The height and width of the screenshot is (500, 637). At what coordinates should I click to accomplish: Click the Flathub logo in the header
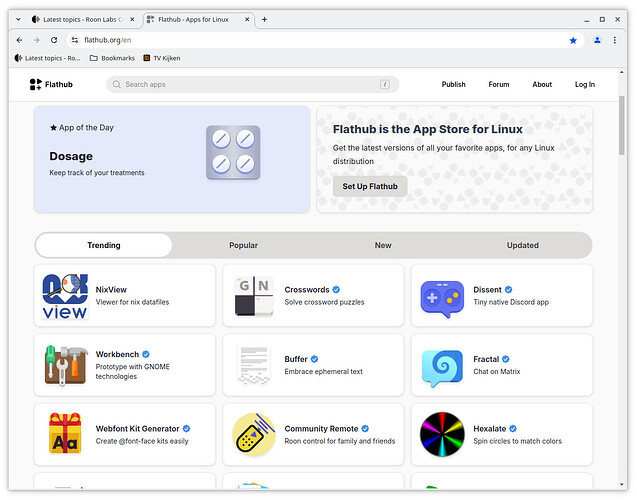pos(51,84)
